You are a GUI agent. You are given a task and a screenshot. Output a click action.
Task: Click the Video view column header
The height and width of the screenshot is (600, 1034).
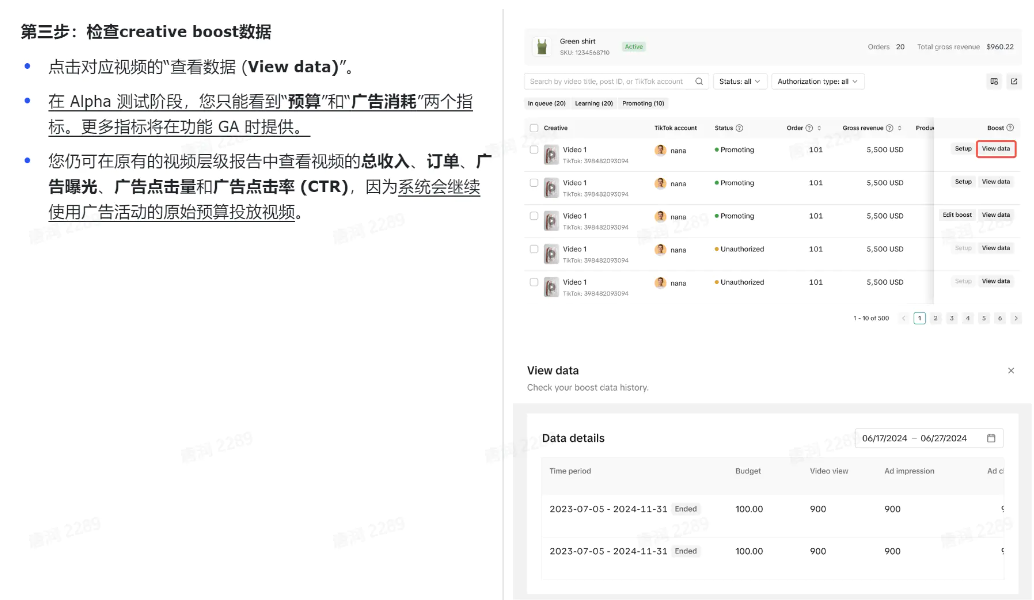click(x=829, y=471)
